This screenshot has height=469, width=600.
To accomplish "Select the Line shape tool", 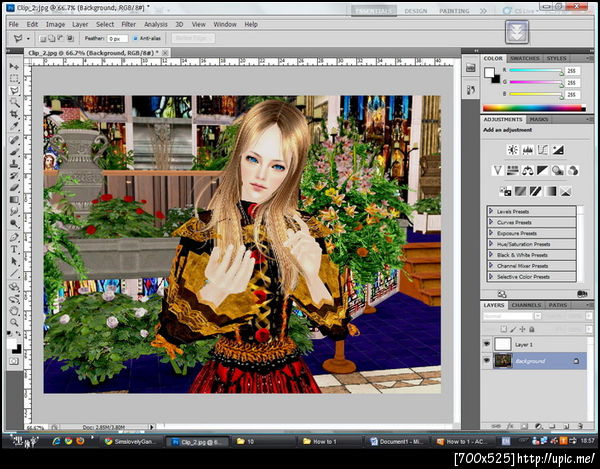I will (14, 273).
